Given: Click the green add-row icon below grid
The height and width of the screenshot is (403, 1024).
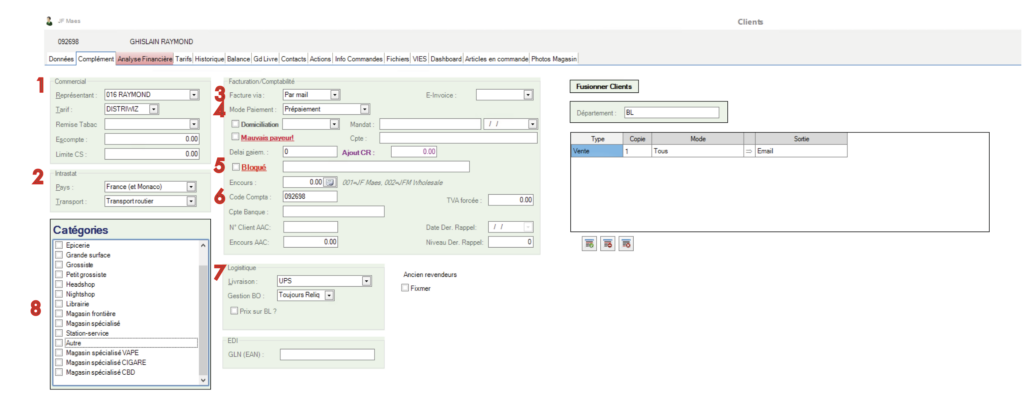Looking at the screenshot, I should click(589, 242).
